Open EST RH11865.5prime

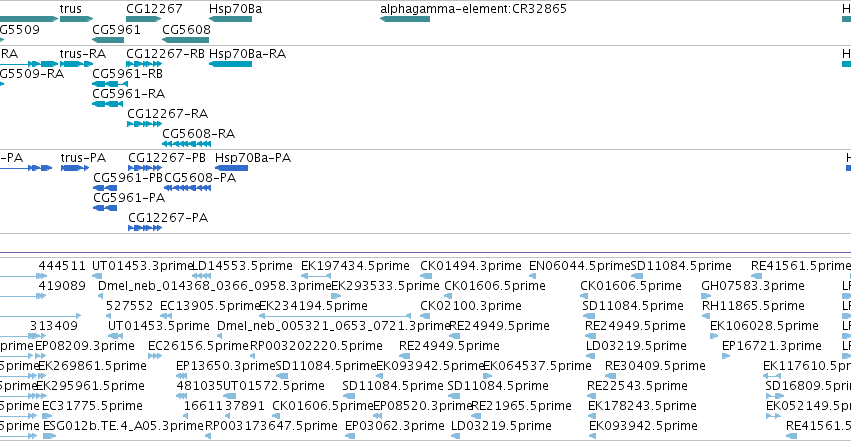click(753, 306)
